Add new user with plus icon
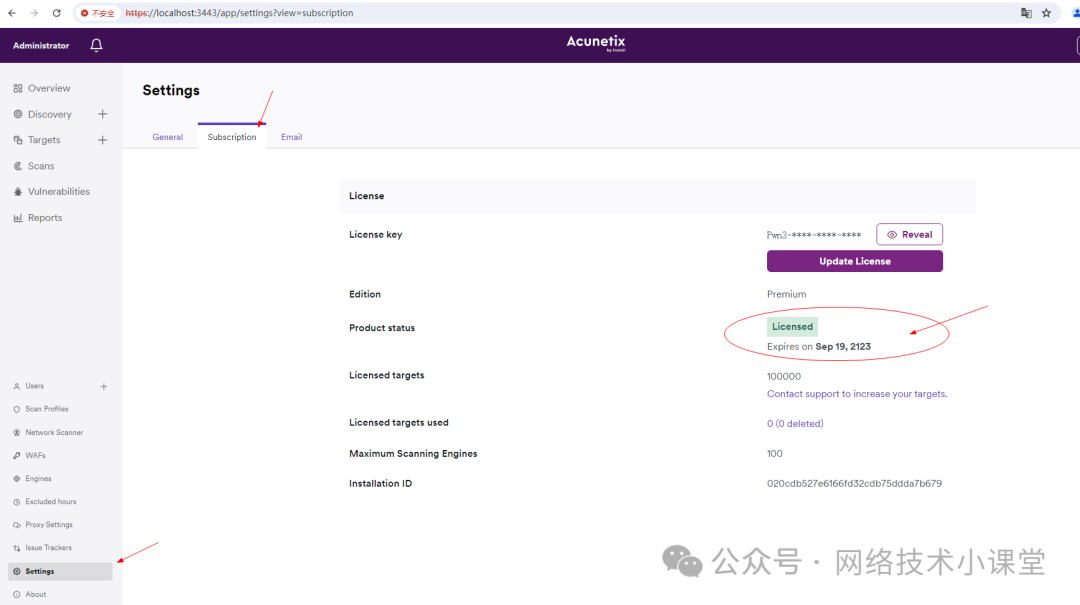The width and height of the screenshot is (1080, 605). click(104, 387)
